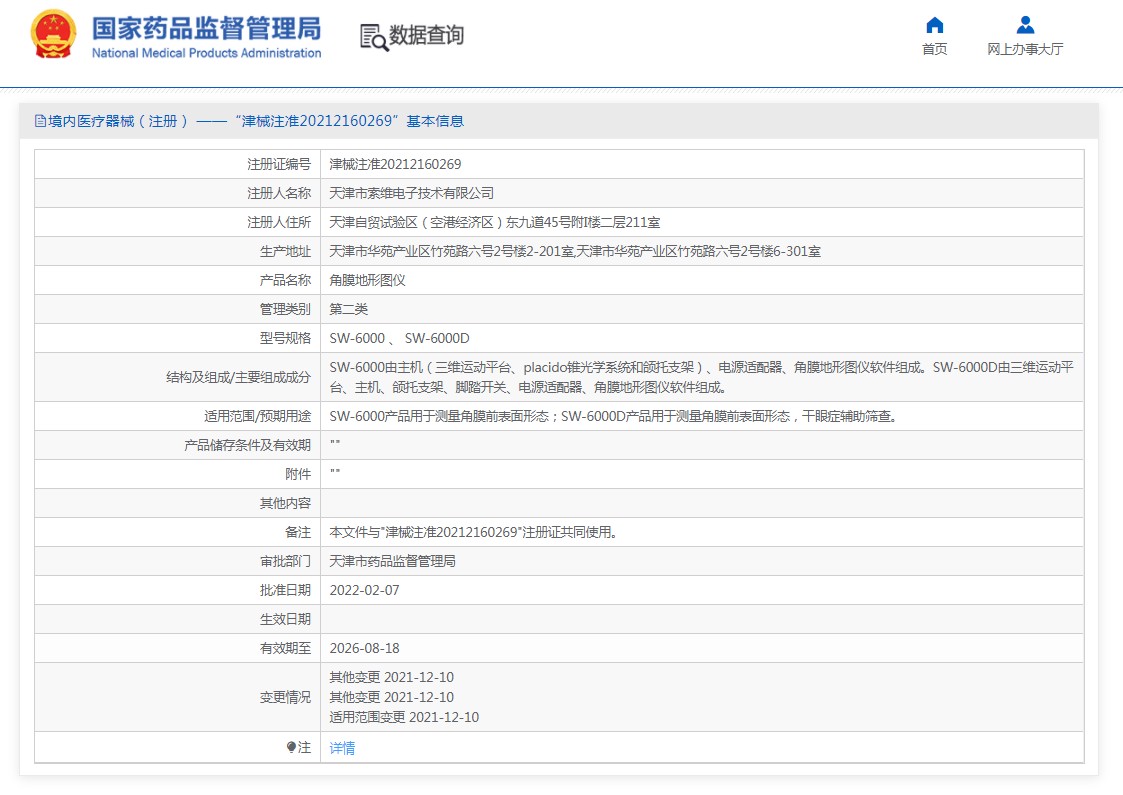Click the National Medical Products Administration text
Image resolution: width=1123 pixels, height=795 pixels.
206,53
